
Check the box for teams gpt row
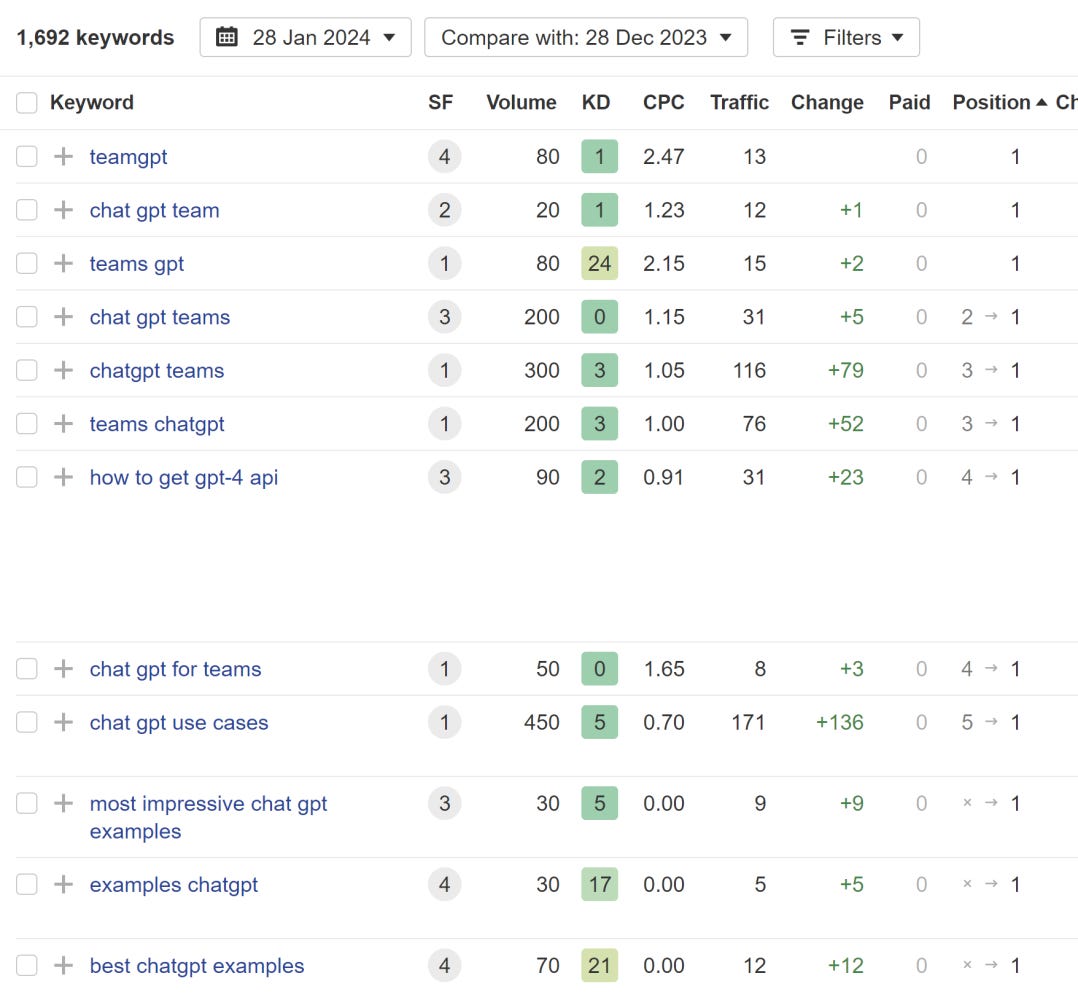[x=27, y=263]
